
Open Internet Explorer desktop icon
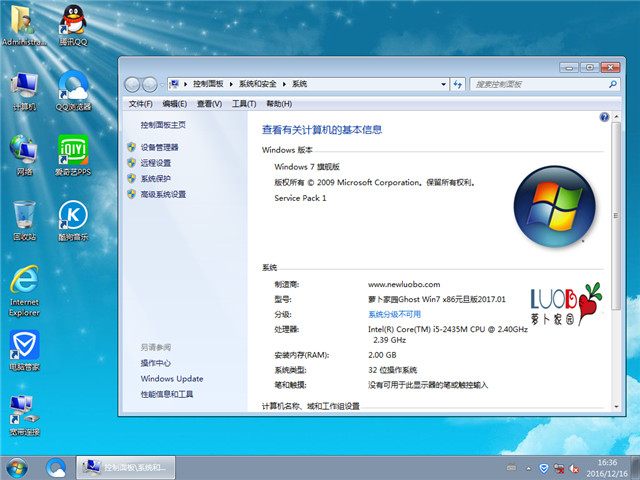point(24,291)
